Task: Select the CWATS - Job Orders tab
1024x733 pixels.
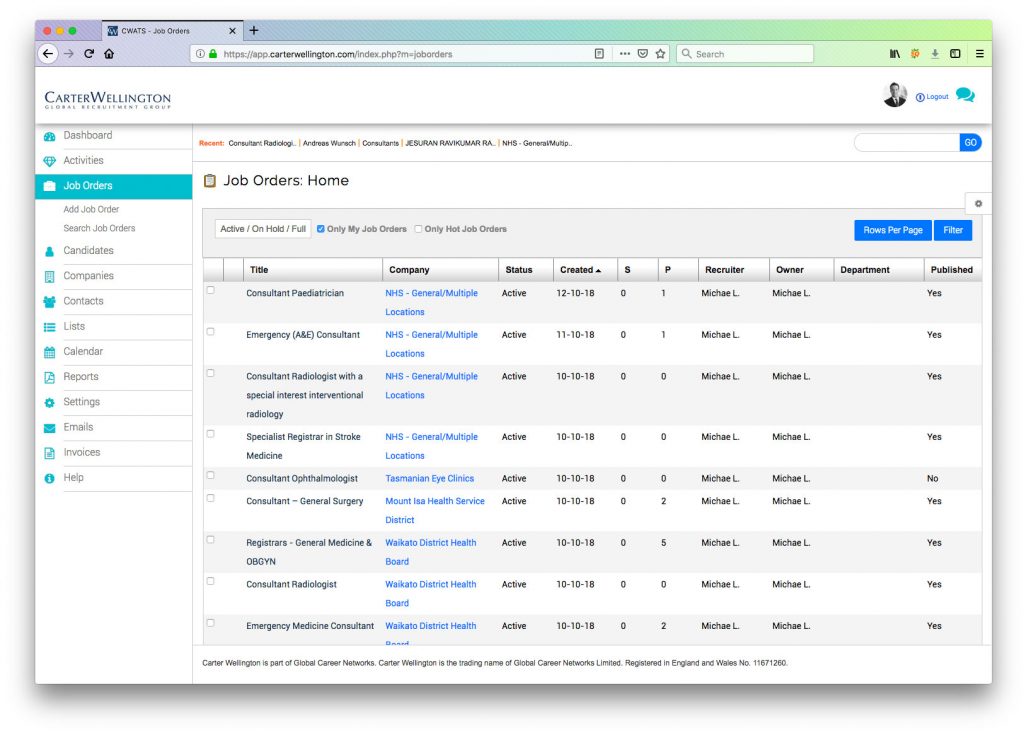Action: click(171, 31)
